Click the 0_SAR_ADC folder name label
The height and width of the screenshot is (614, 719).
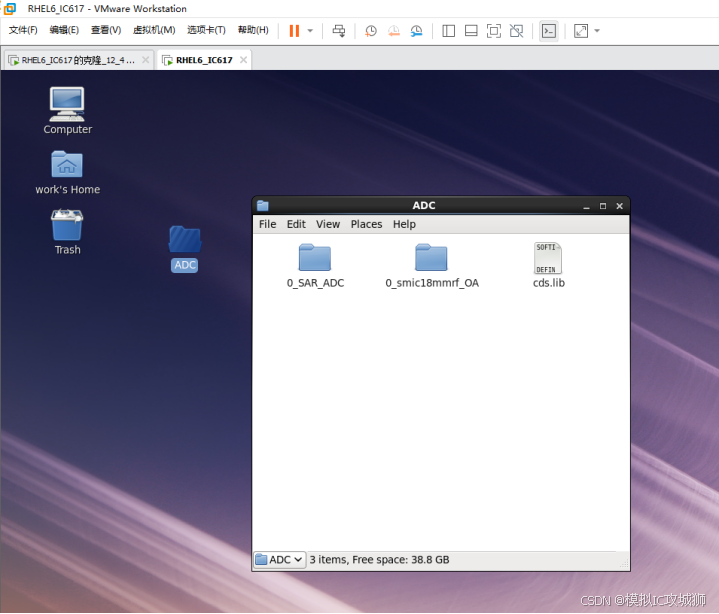click(315, 283)
